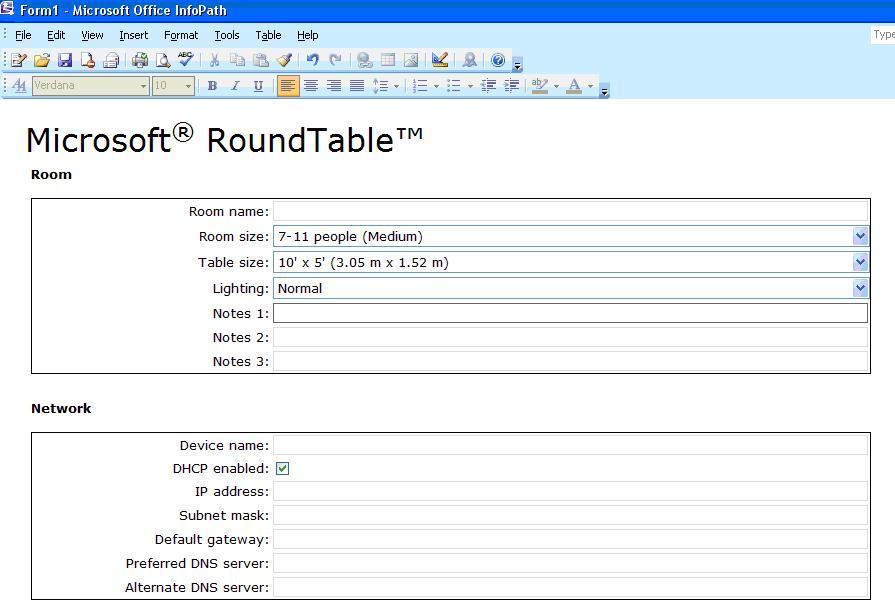Screen dimensions: 895x608
Task: Click the Design This Form icon
Action: (440, 60)
